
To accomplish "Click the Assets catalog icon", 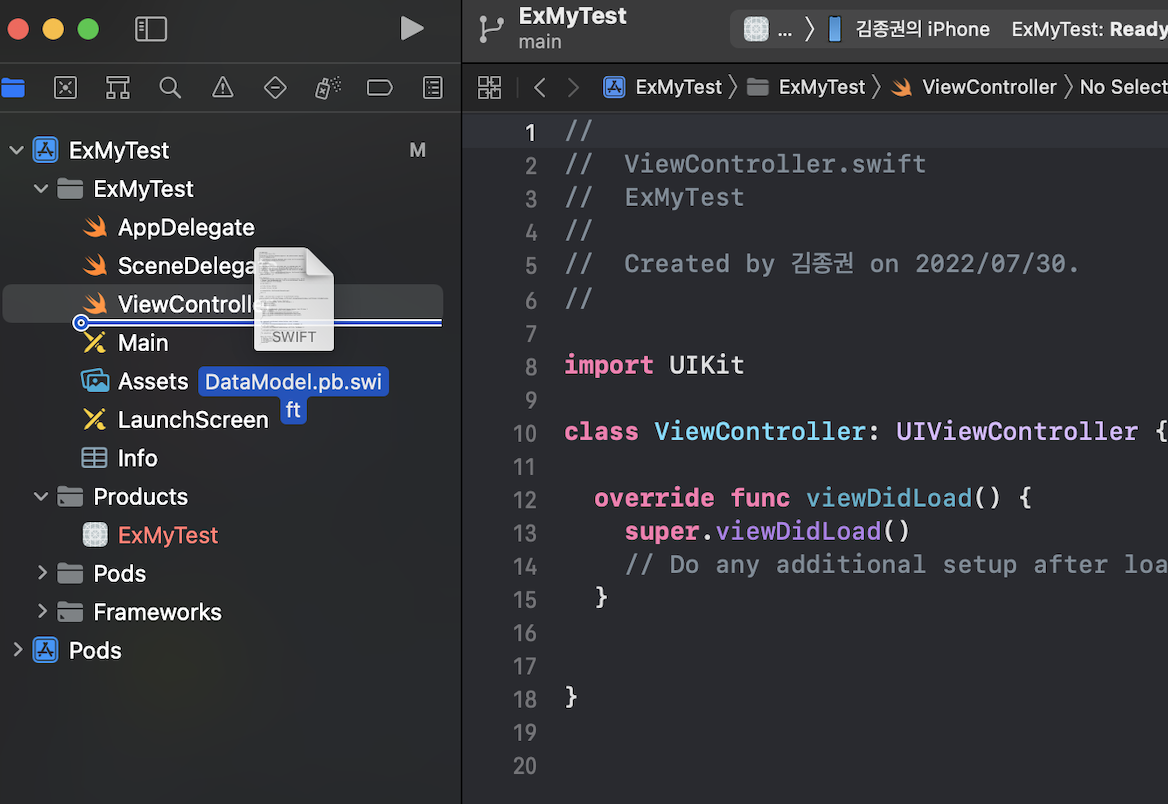I will 95,381.
